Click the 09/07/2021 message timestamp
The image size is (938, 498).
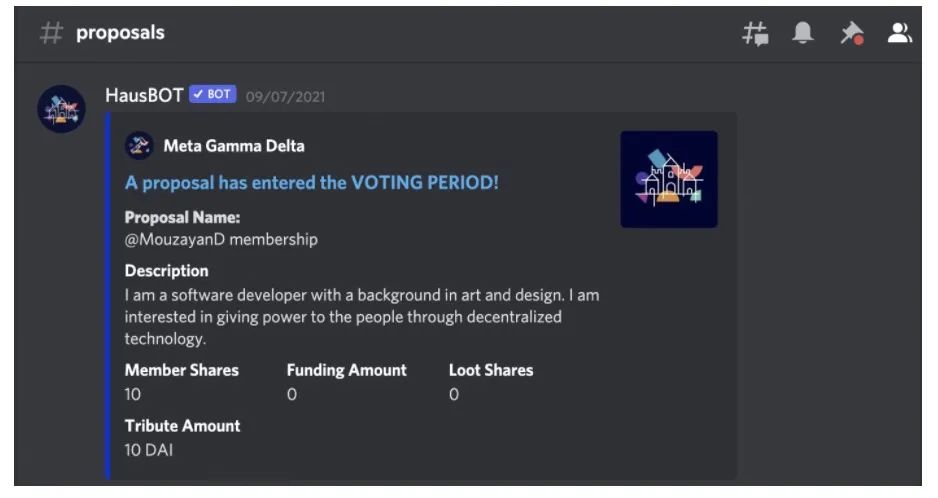point(285,97)
